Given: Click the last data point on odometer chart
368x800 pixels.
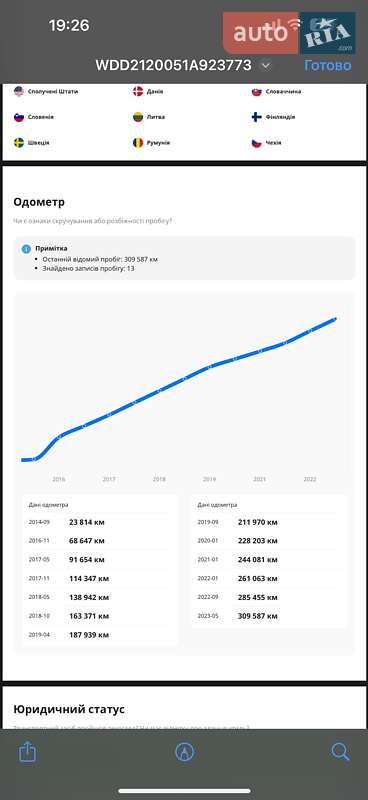Looking at the screenshot, I should pyautogui.click(x=335, y=319).
